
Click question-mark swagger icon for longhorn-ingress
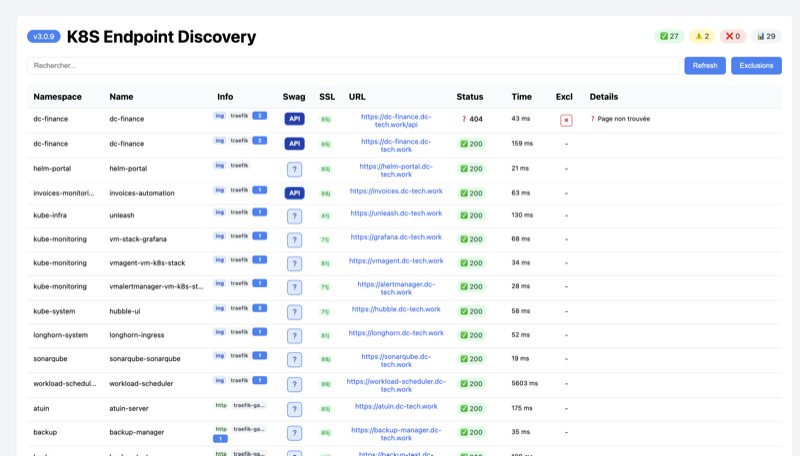[x=294, y=336]
